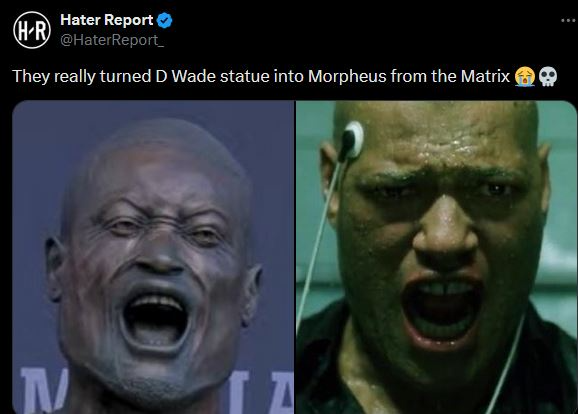Click the statue's wide open mouth
This screenshot has width=578, height=414.
pos(154,319)
